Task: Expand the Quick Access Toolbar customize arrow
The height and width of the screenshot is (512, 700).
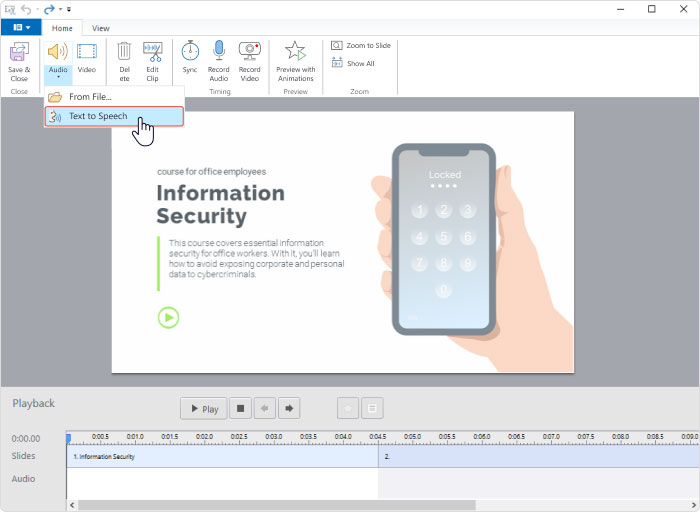Action: coord(69,9)
